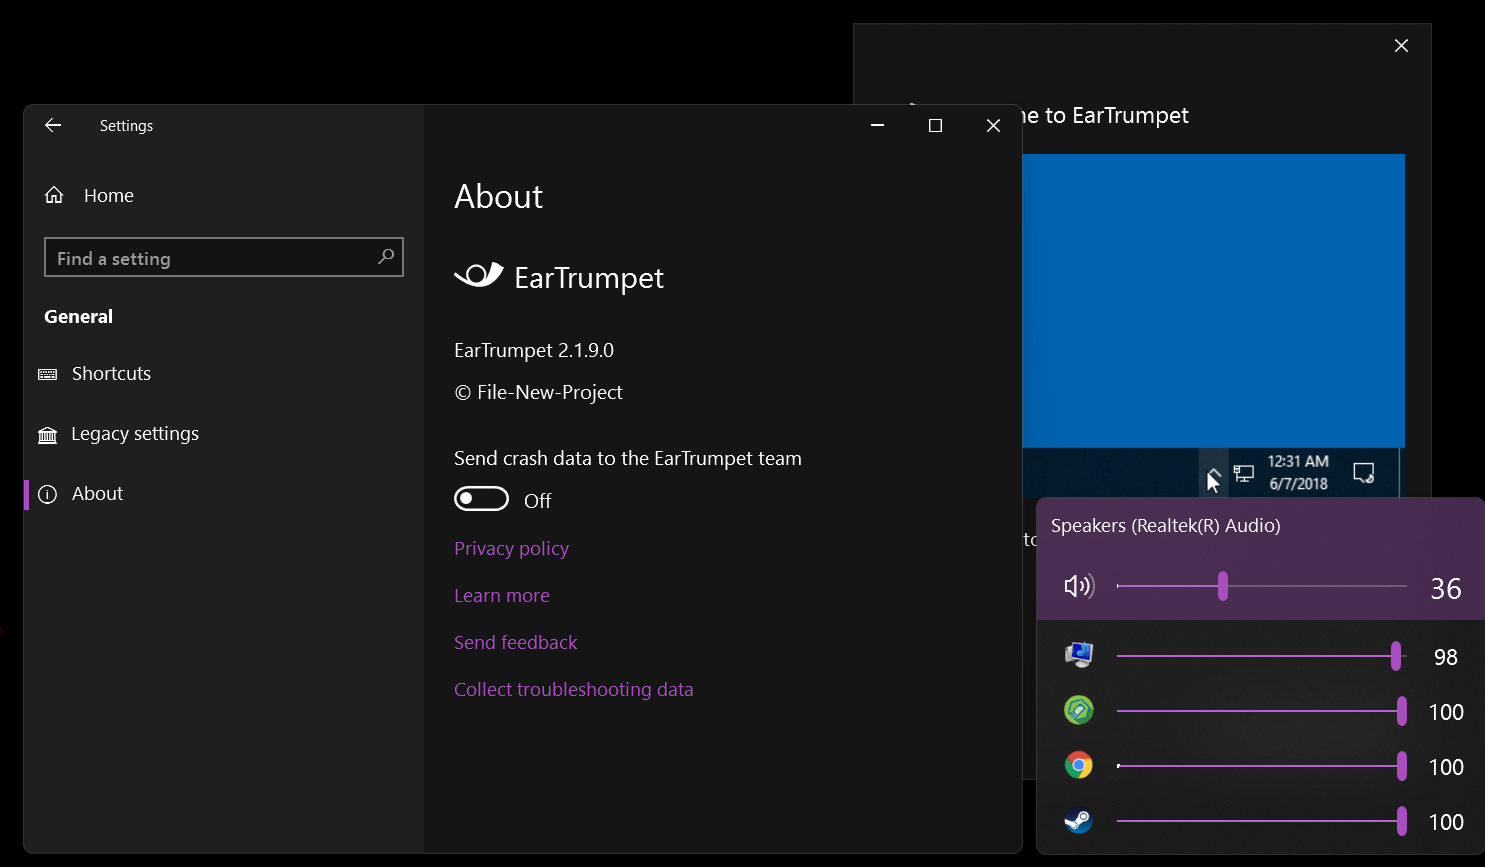Follow the 'Learn more' link
This screenshot has height=867, width=1485.
[x=502, y=595]
